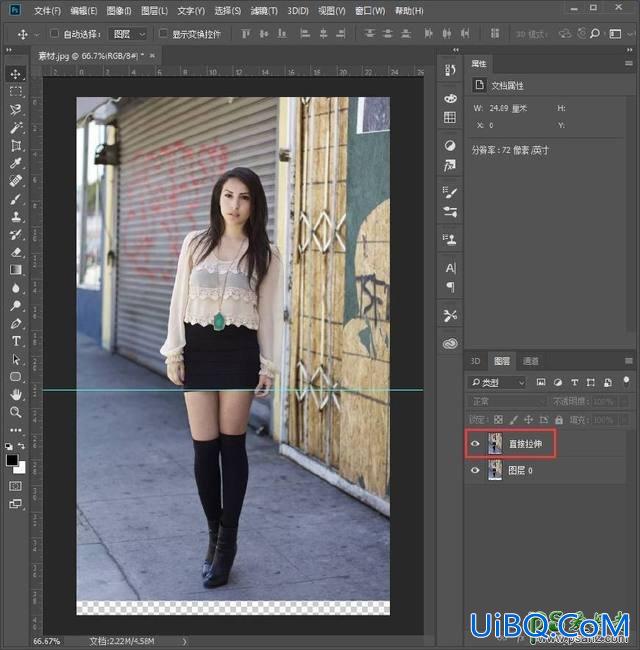Image resolution: width=640 pixels, height=650 pixels.
Task: Toggle adjustment layer filter
Action: (x=558, y=382)
